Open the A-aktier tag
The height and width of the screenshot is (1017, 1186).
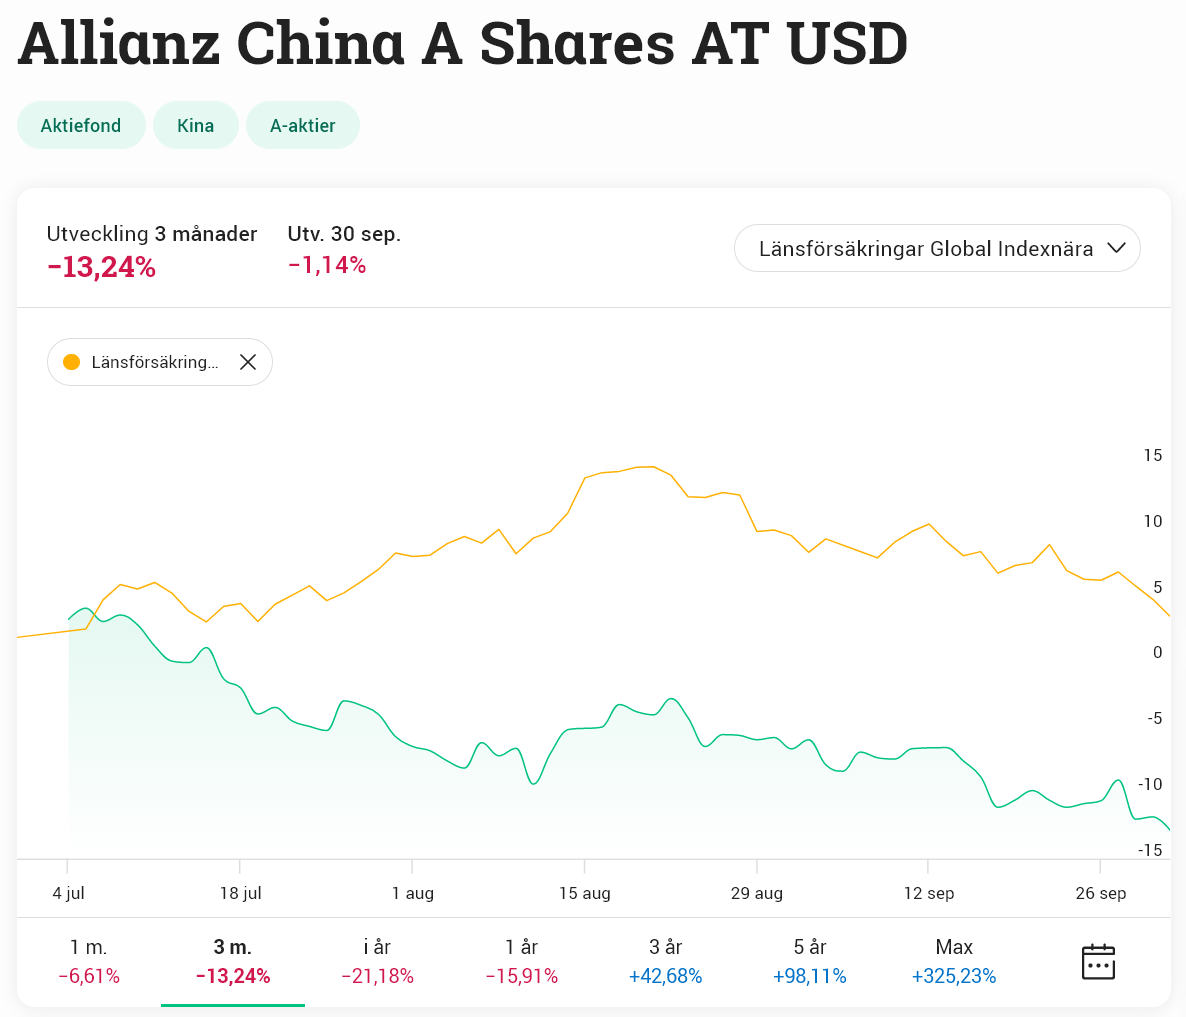coord(303,125)
